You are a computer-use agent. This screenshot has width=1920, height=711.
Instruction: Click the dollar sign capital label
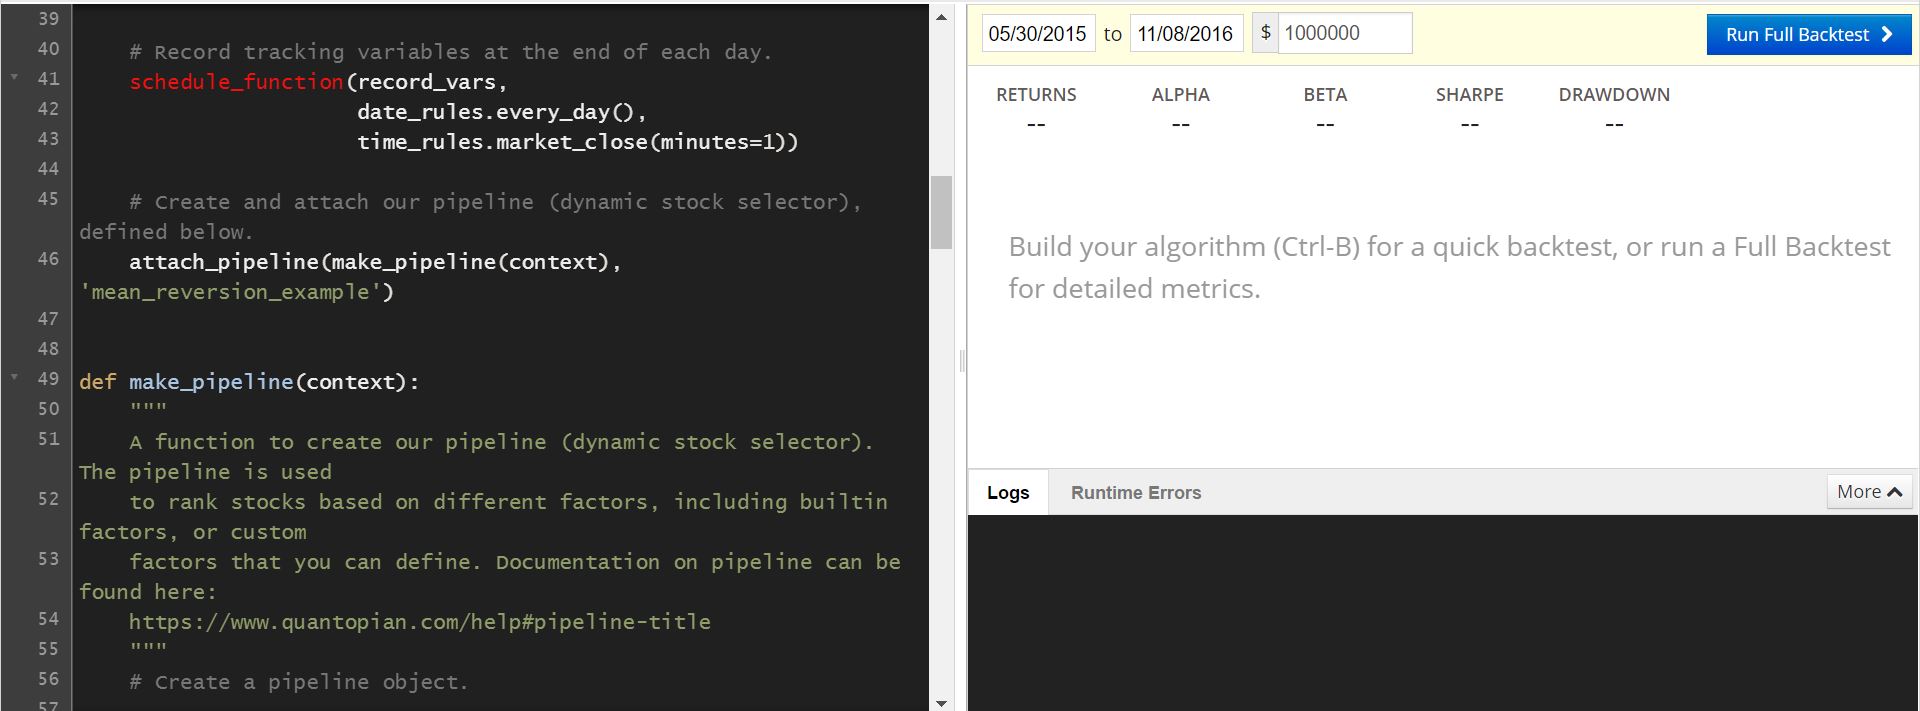(x=1265, y=33)
